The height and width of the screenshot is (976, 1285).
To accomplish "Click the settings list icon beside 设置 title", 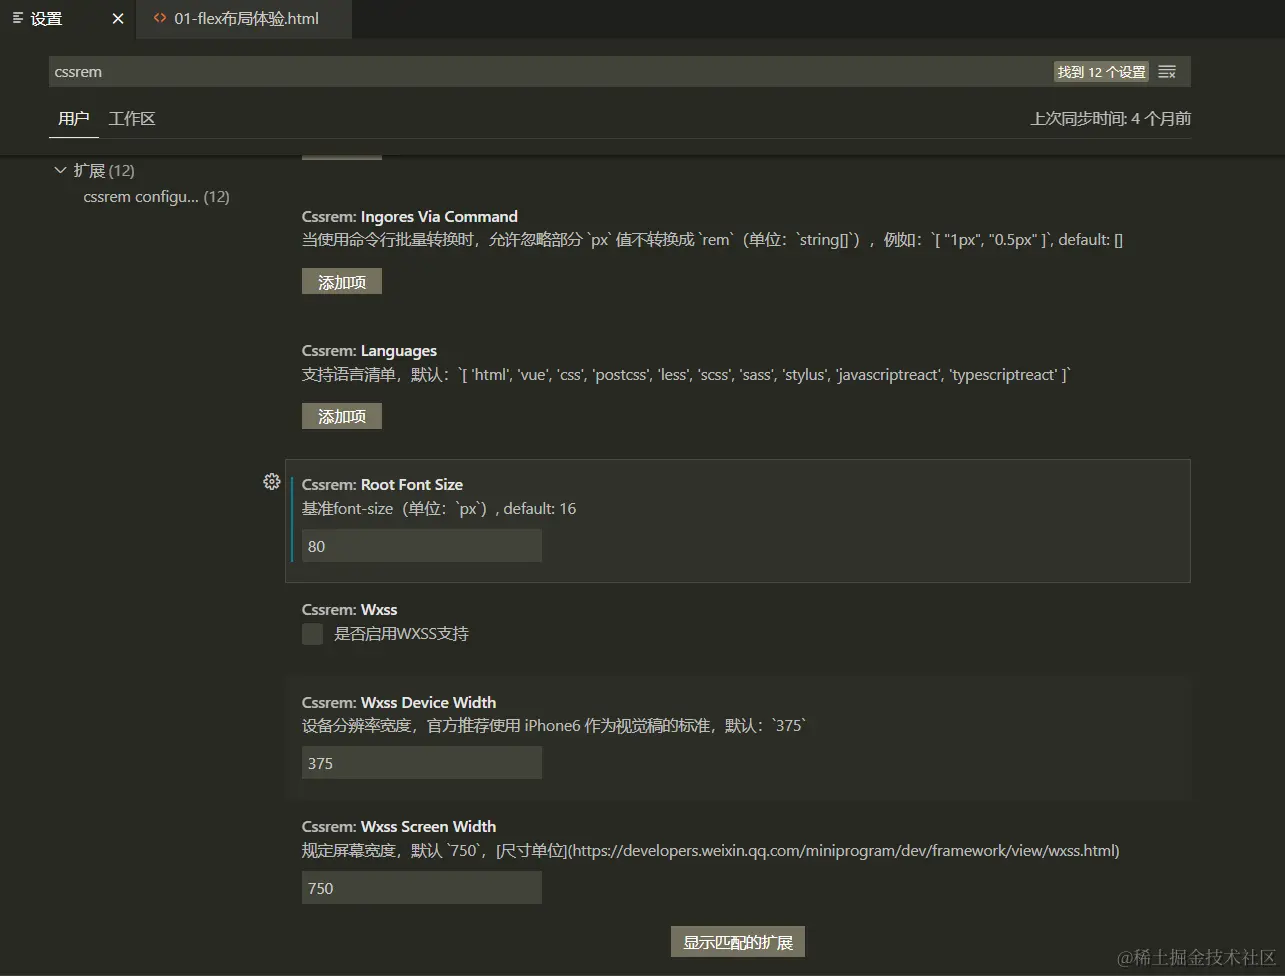I will click(17, 18).
